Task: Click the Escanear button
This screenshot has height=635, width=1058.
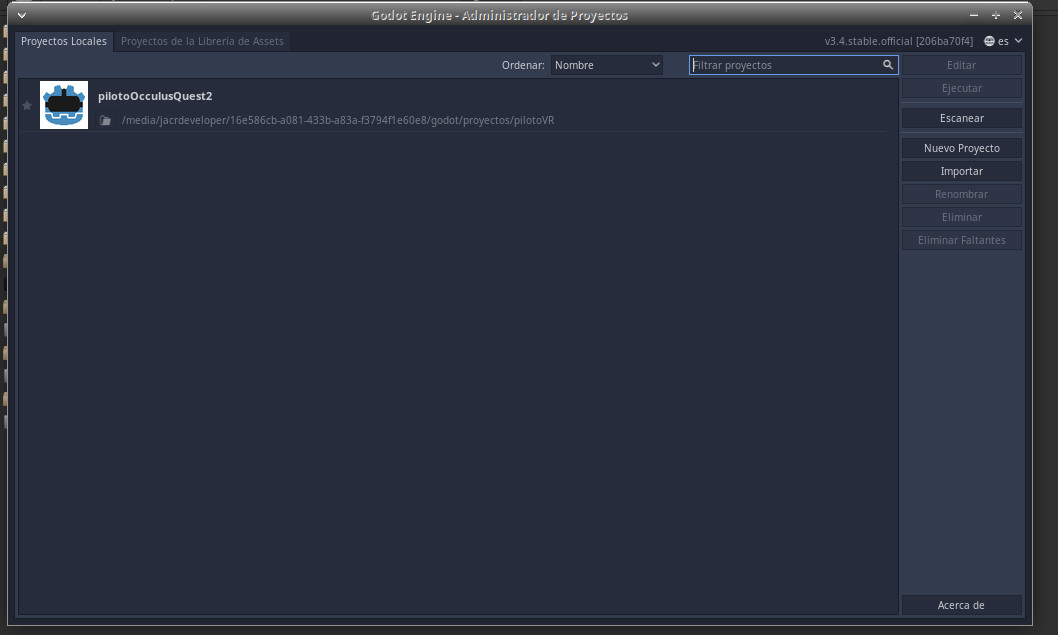Action: point(962,118)
